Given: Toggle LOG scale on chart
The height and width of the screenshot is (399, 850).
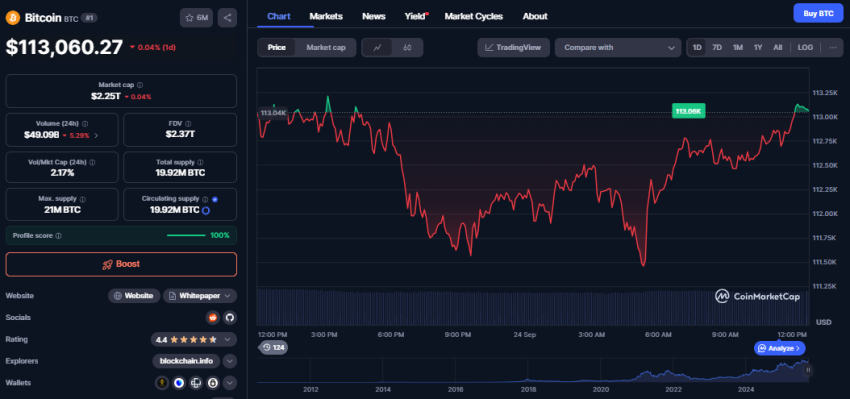Looking at the screenshot, I should tap(805, 48).
